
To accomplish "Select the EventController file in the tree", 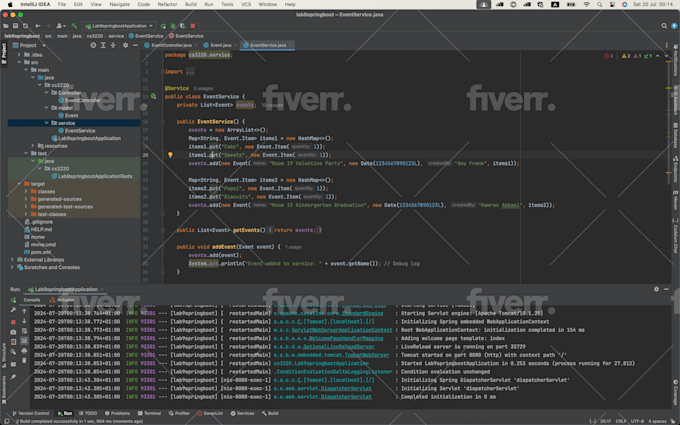I will pos(79,100).
